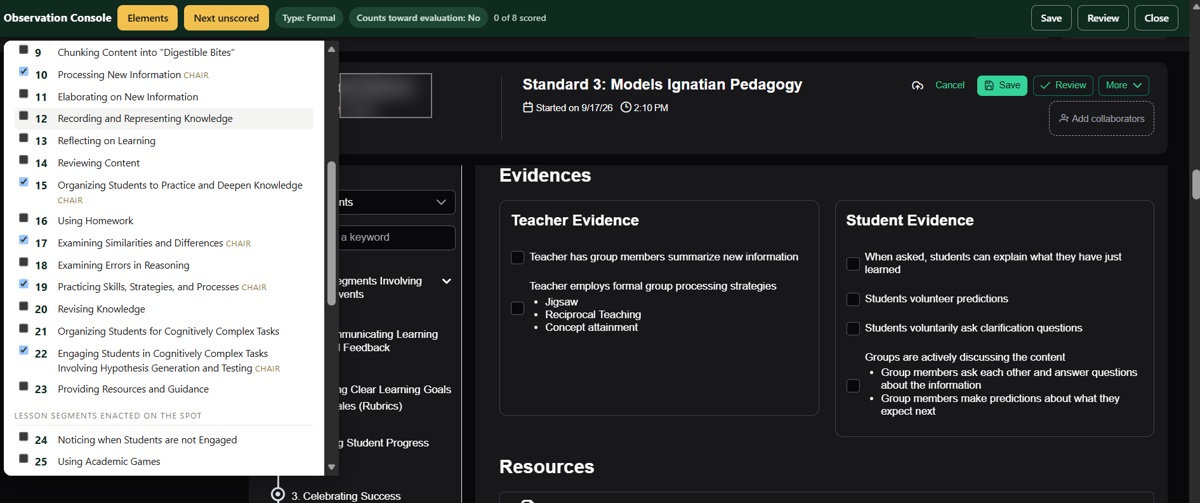Click the calendar icon beside Started on 9/17/26
This screenshot has height=503, width=1200.
[528, 107]
